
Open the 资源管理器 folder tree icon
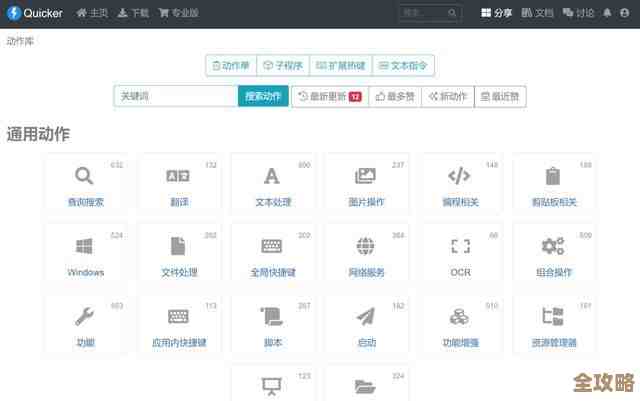point(553,316)
